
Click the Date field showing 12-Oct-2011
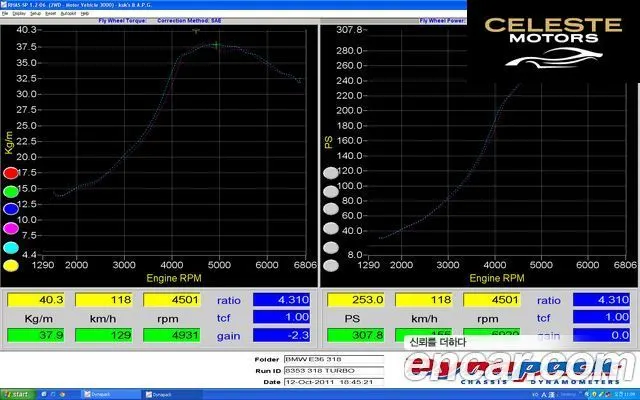tap(333, 382)
